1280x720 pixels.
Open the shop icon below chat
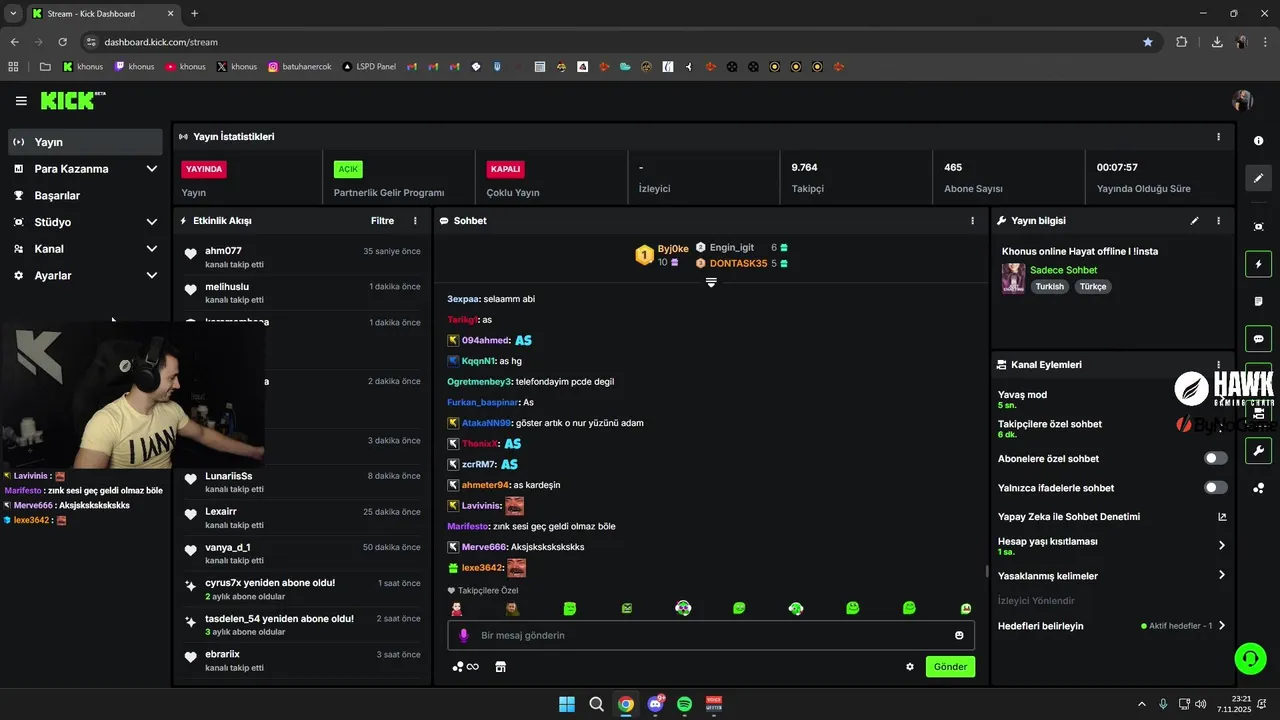(x=501, y=667)
